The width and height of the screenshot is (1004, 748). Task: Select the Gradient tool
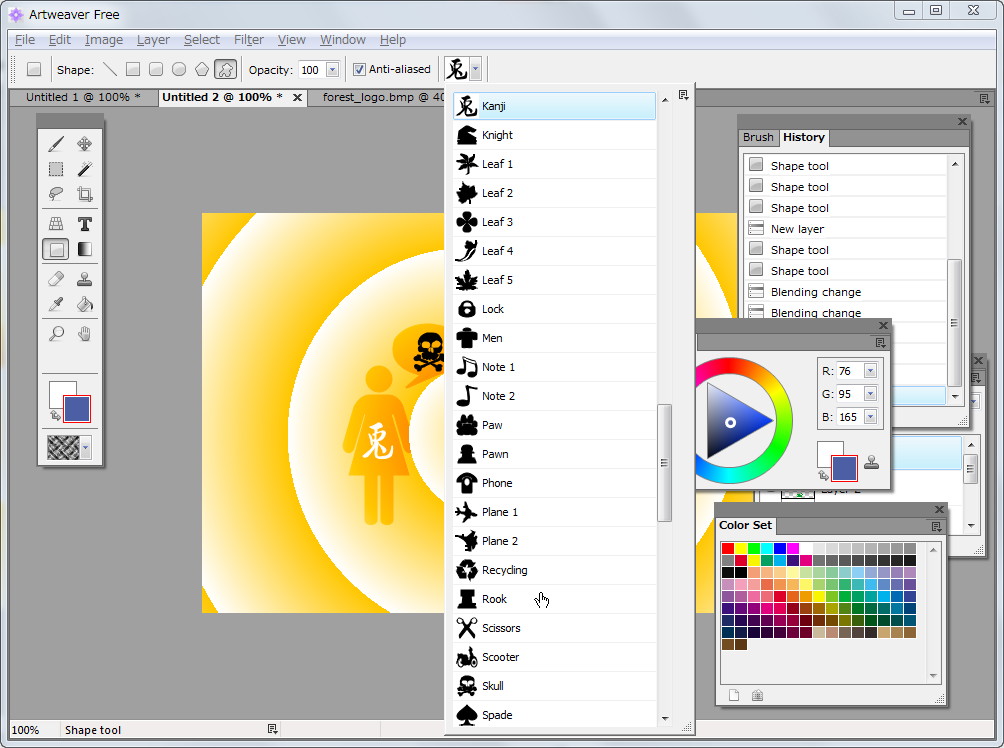click(x=84, y=248)
